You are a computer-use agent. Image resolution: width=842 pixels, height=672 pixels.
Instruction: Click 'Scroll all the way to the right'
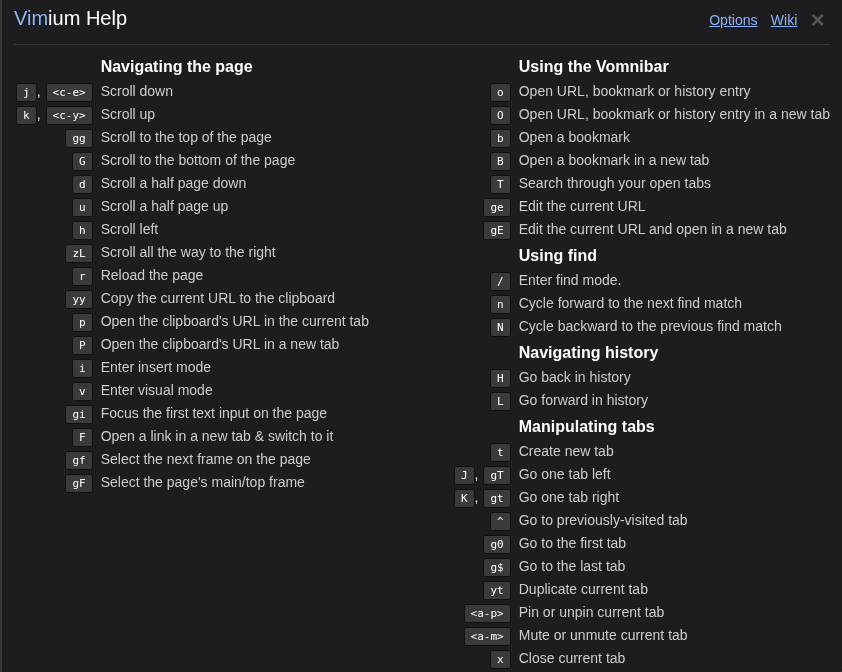pyautogui.click(x=188, y=252)
